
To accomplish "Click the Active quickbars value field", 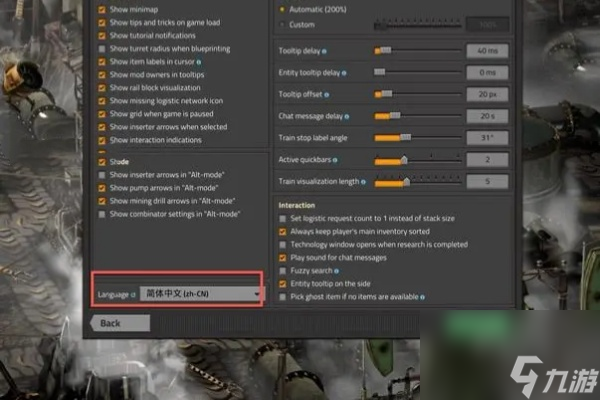I will coord(487,160).
